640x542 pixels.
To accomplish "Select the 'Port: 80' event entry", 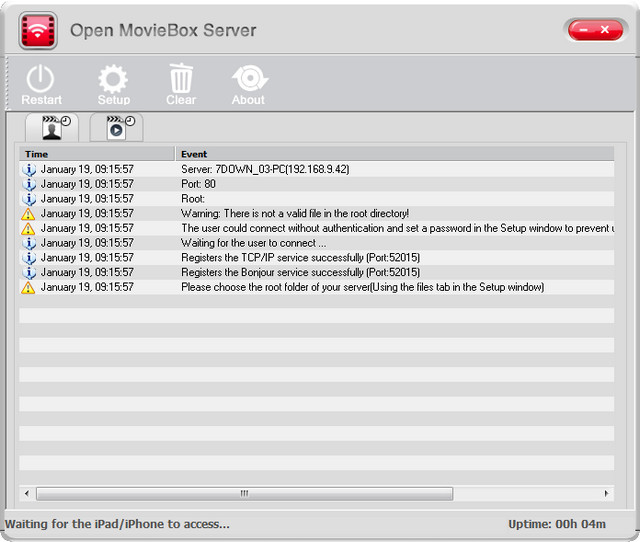I will coord(198,184).
